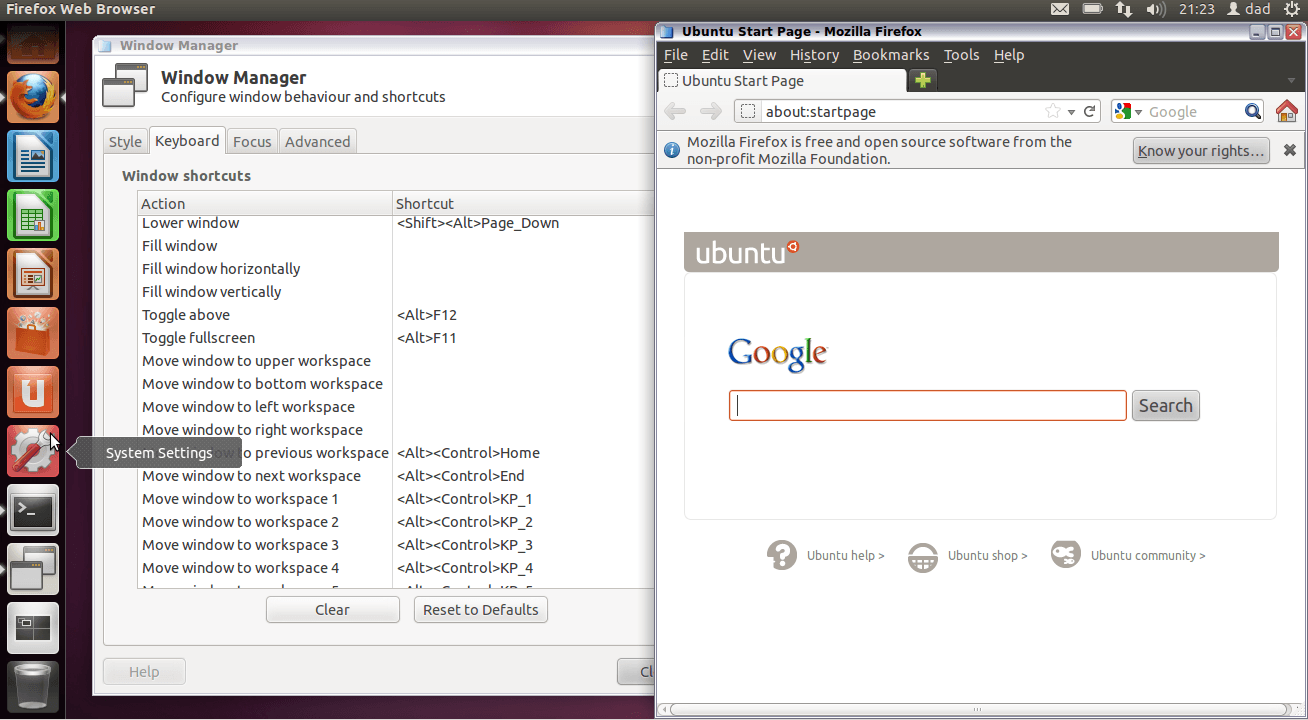Screen dimensions: 1308x720
Task: Open the Firefox File menu
Action: click(676, 55)
